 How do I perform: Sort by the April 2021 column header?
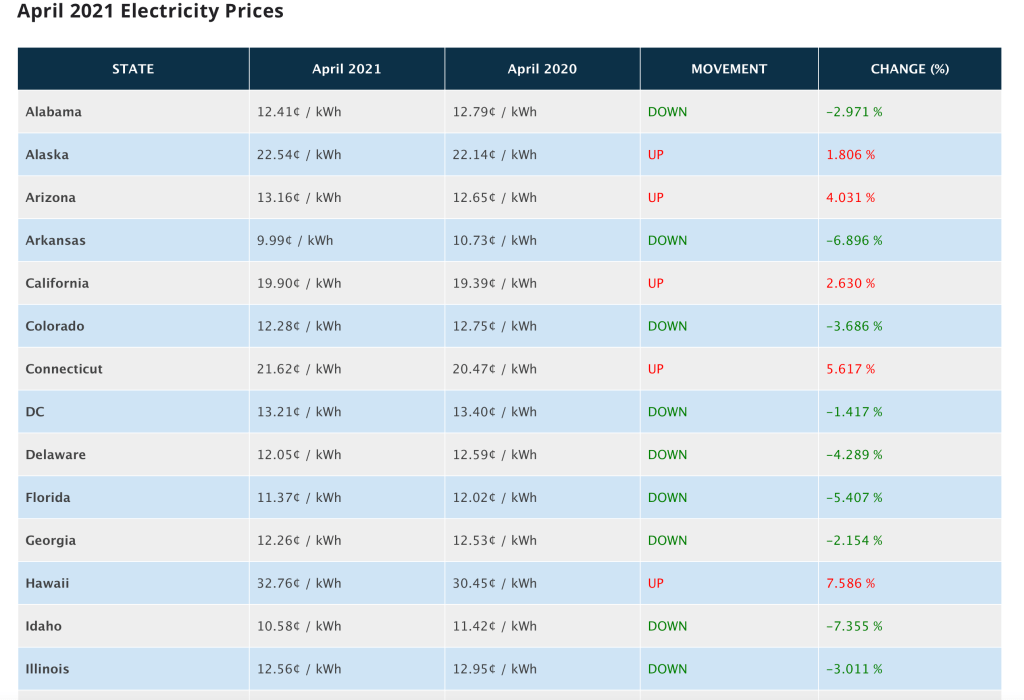[x=346, y=69]
